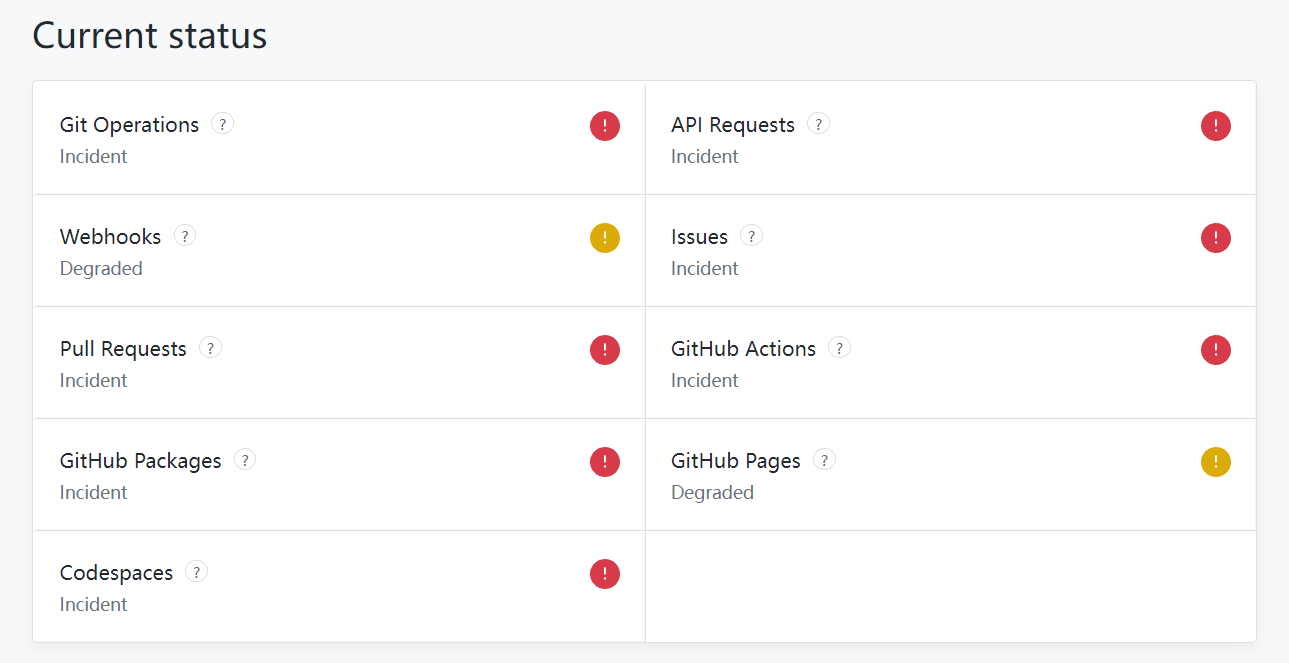The height and width of the screenshot is (663, 1289).
Task: Click the help icon beside Issues
Action: tap(751, 236)
